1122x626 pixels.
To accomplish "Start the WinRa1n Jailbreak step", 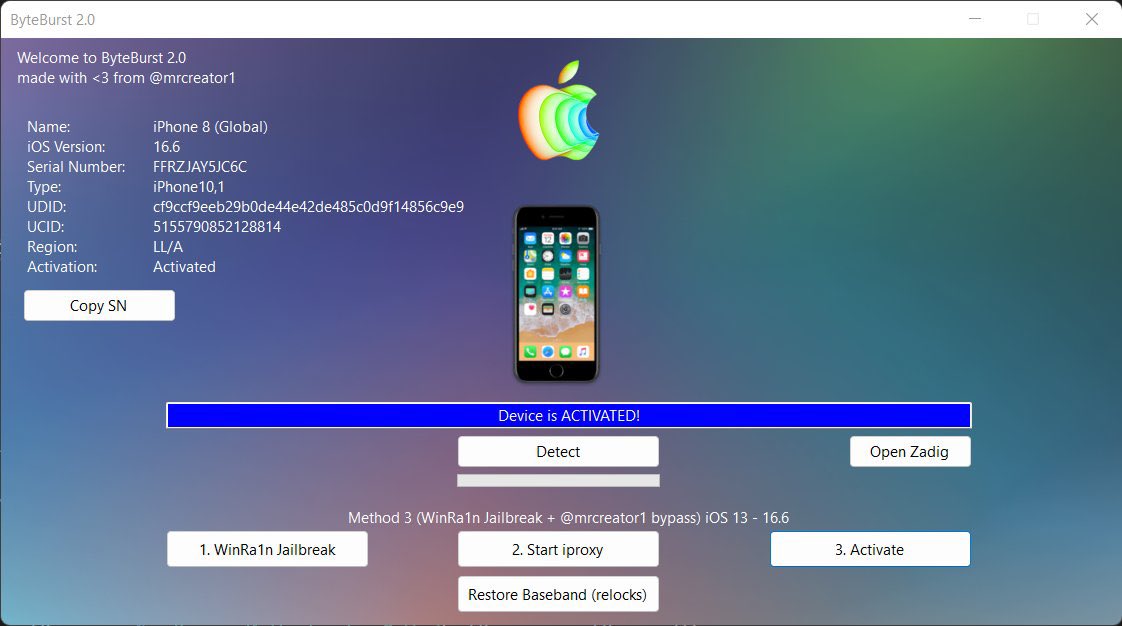I will (x=268, y=549).
